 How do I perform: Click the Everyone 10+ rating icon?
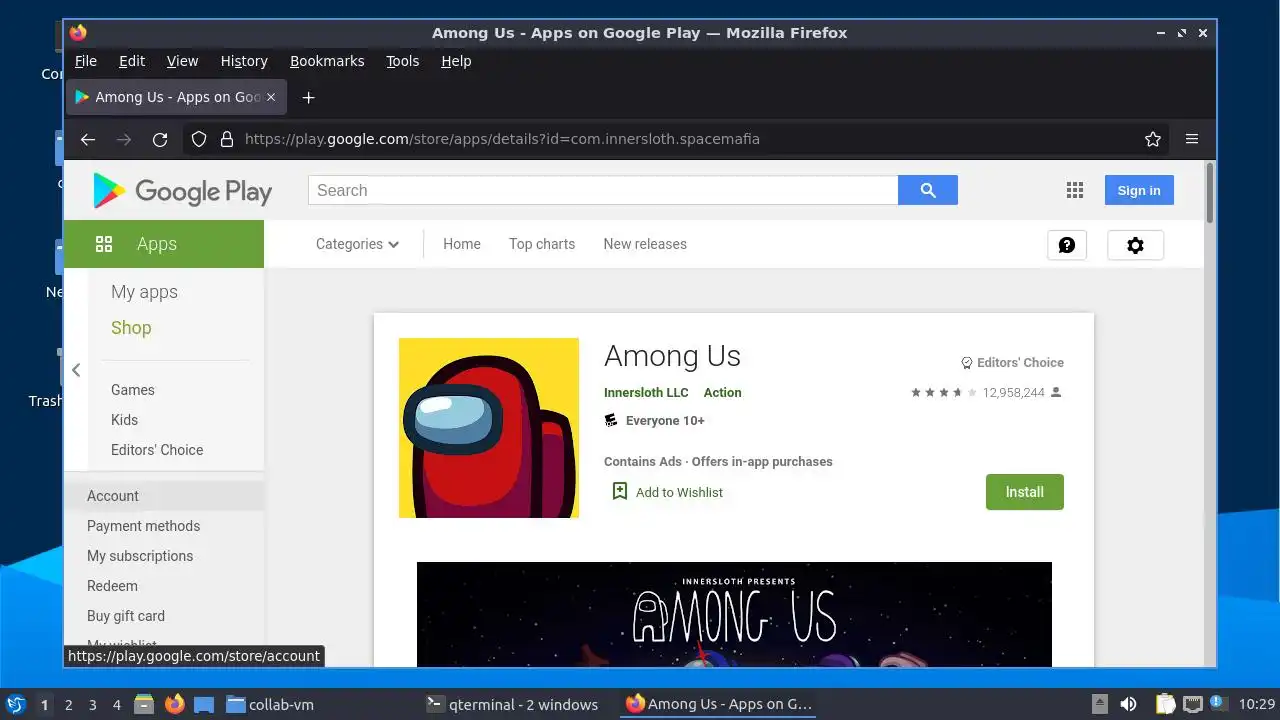[611, 421]
